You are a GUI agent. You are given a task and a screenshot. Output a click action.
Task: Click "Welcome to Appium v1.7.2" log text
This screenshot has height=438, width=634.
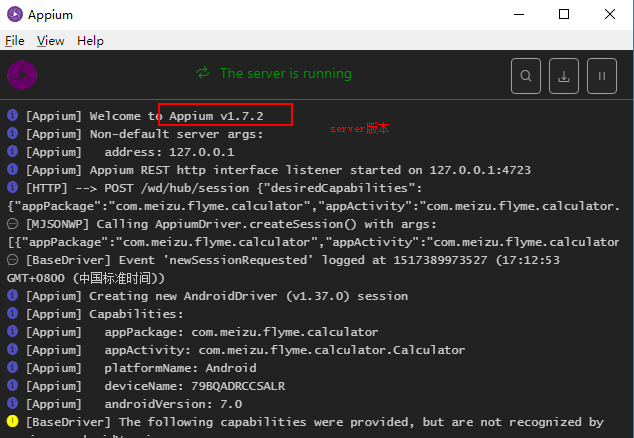(176, 116)
